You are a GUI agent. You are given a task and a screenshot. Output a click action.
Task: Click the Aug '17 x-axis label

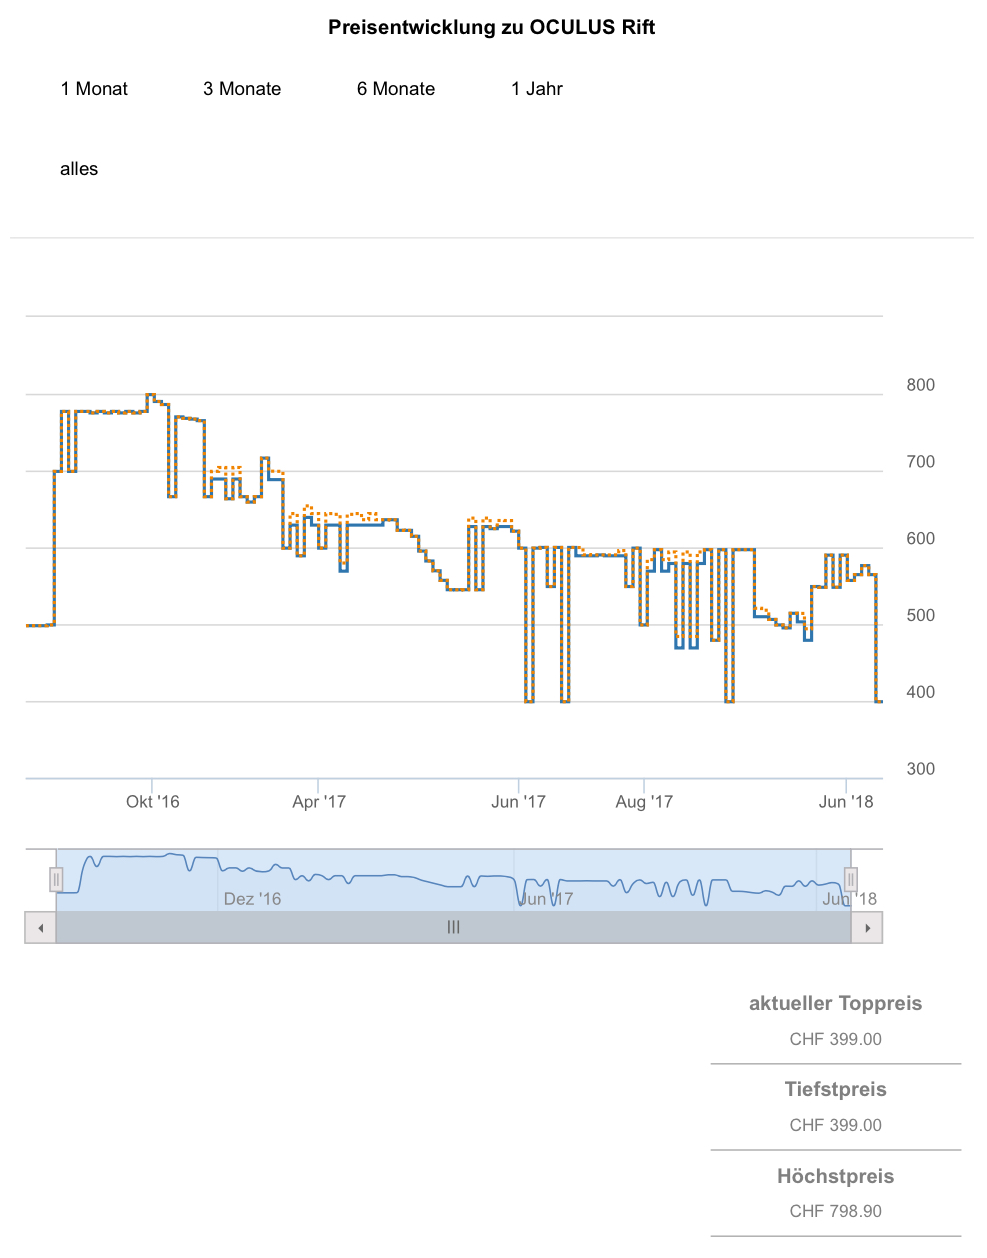pos(644,802)
